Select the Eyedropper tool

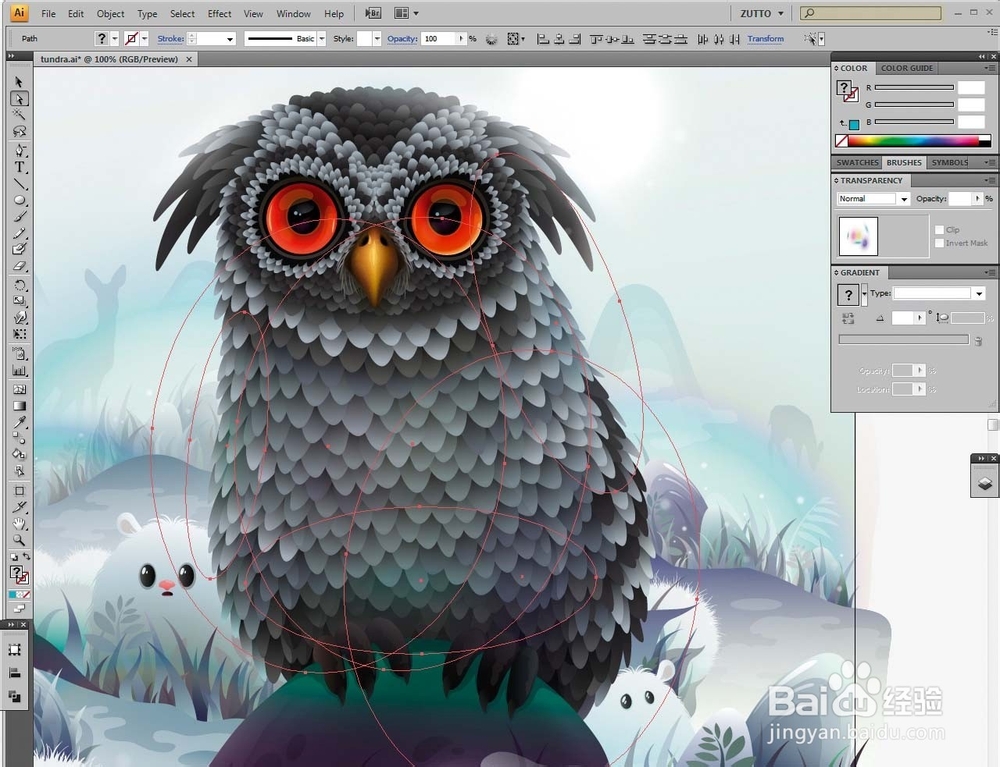click(19, 422)
